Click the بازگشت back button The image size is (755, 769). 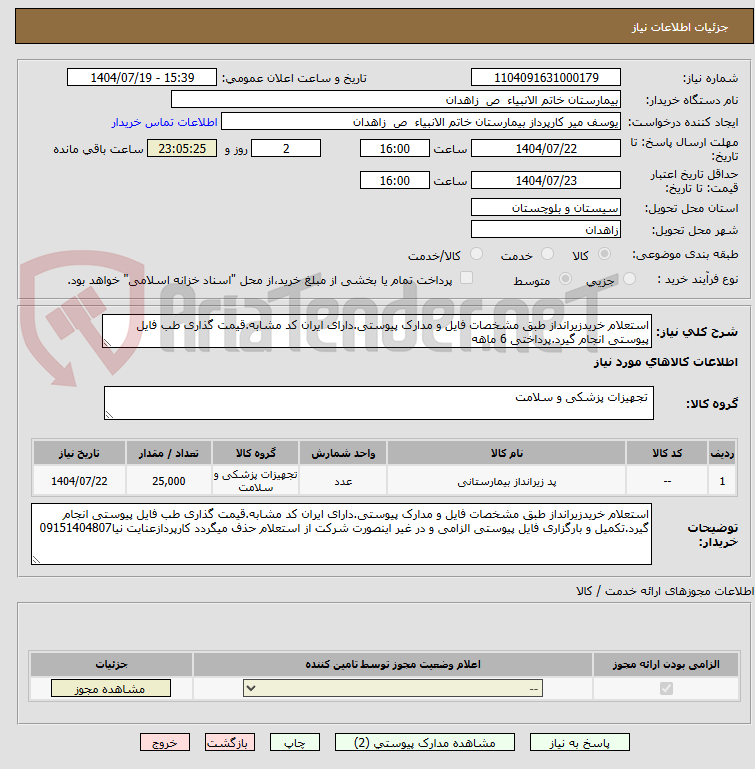(230, 743)
